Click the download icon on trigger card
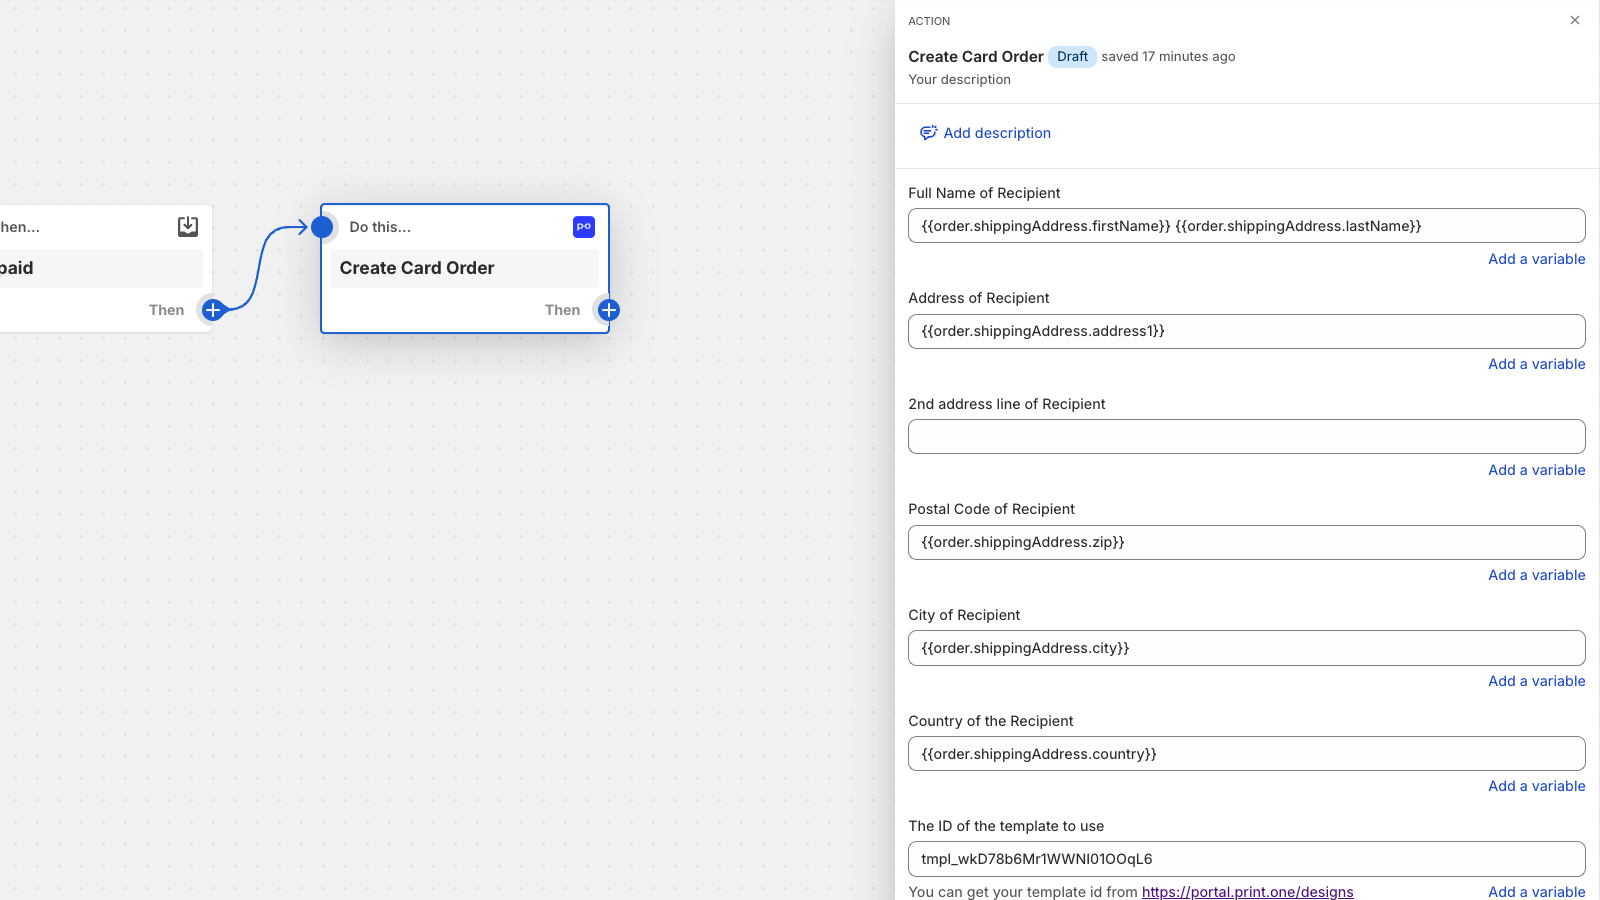This screenshot has height=900, width=1600. pos(188,227)
